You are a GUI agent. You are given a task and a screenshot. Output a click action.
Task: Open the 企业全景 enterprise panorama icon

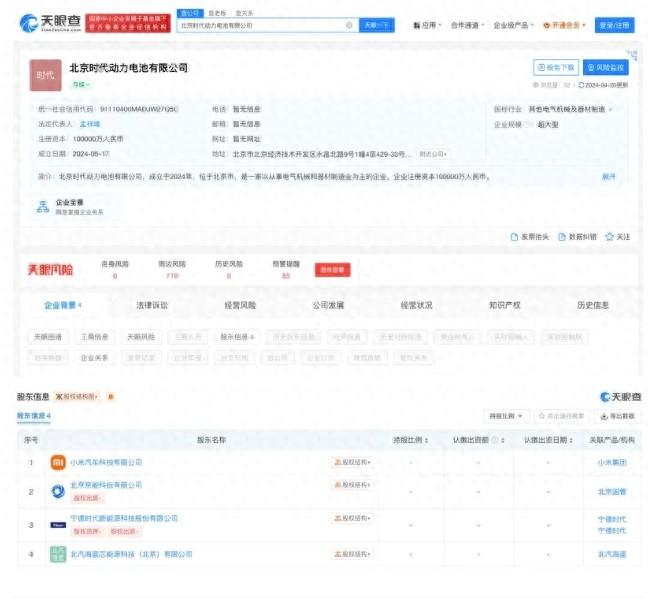(x=43, y=207)
